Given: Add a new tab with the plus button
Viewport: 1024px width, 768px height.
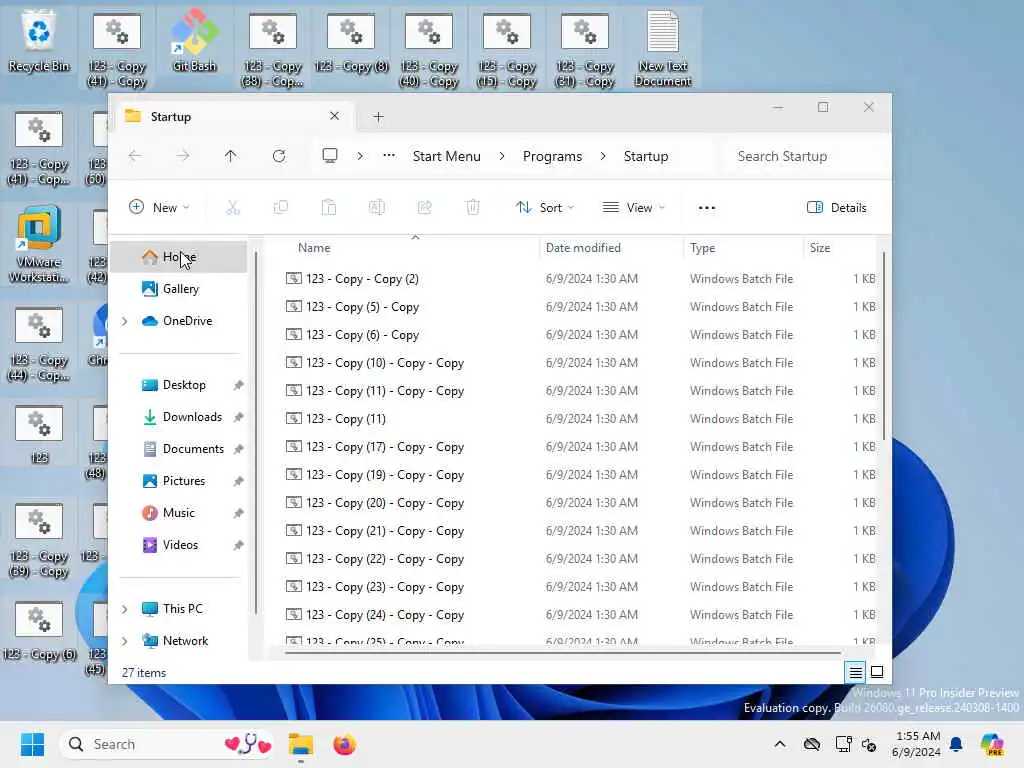Looking at the screenshot, I should (378, 117).
